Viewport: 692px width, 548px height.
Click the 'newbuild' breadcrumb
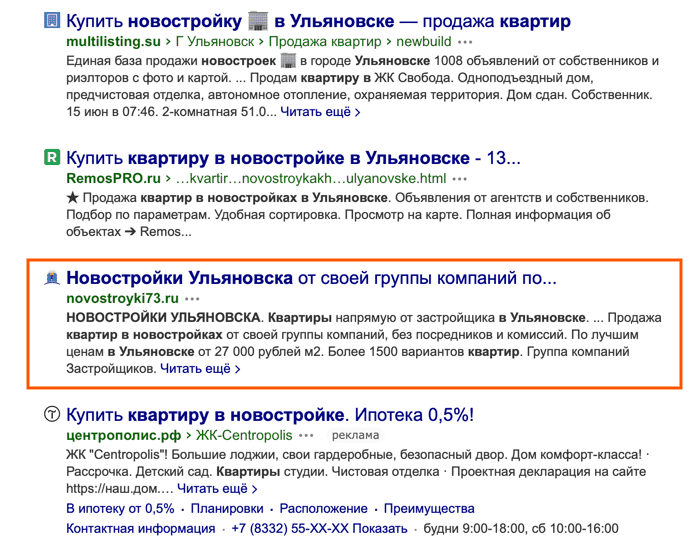(x=424, y=41)
